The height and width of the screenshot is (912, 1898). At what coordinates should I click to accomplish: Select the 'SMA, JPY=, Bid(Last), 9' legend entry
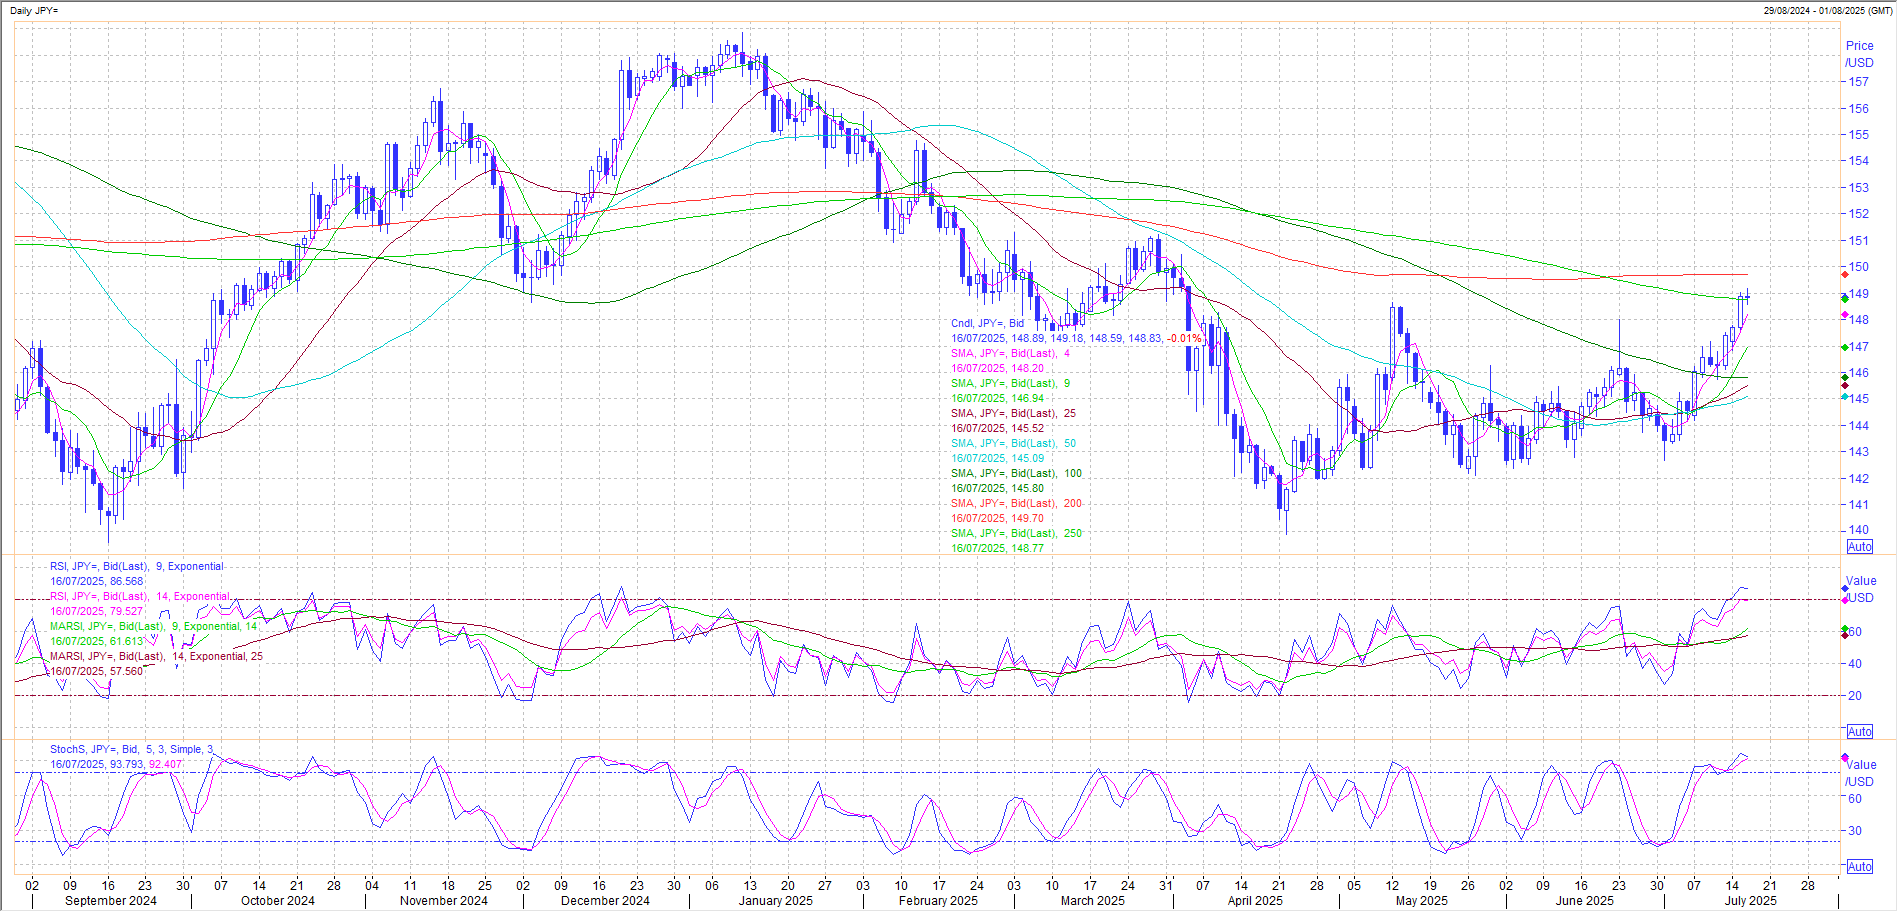click(x=1010, y=384)
